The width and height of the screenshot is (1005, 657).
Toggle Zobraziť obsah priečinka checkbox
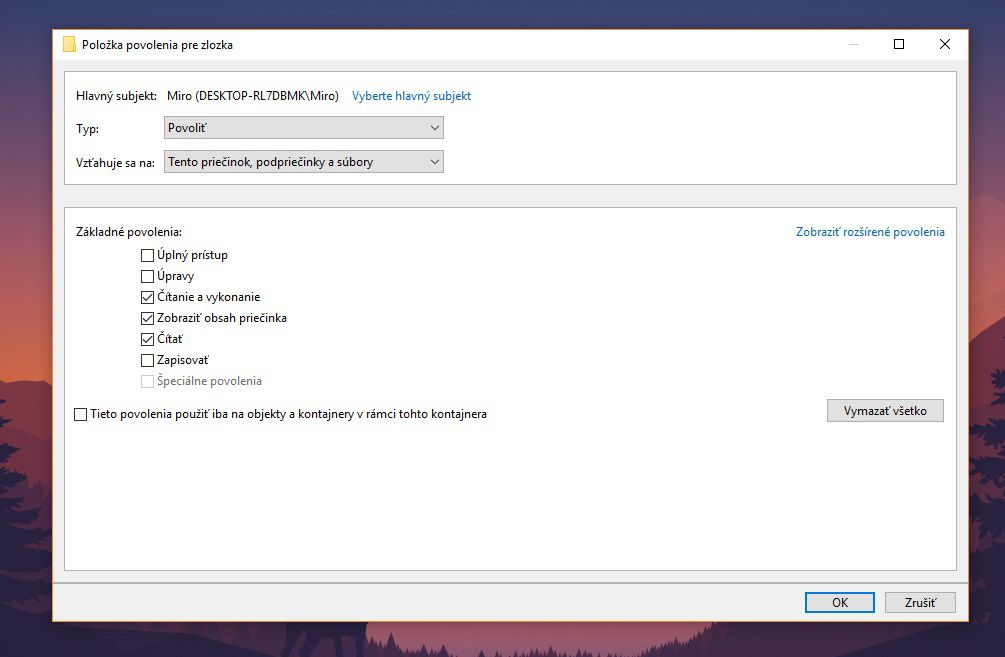147,318
